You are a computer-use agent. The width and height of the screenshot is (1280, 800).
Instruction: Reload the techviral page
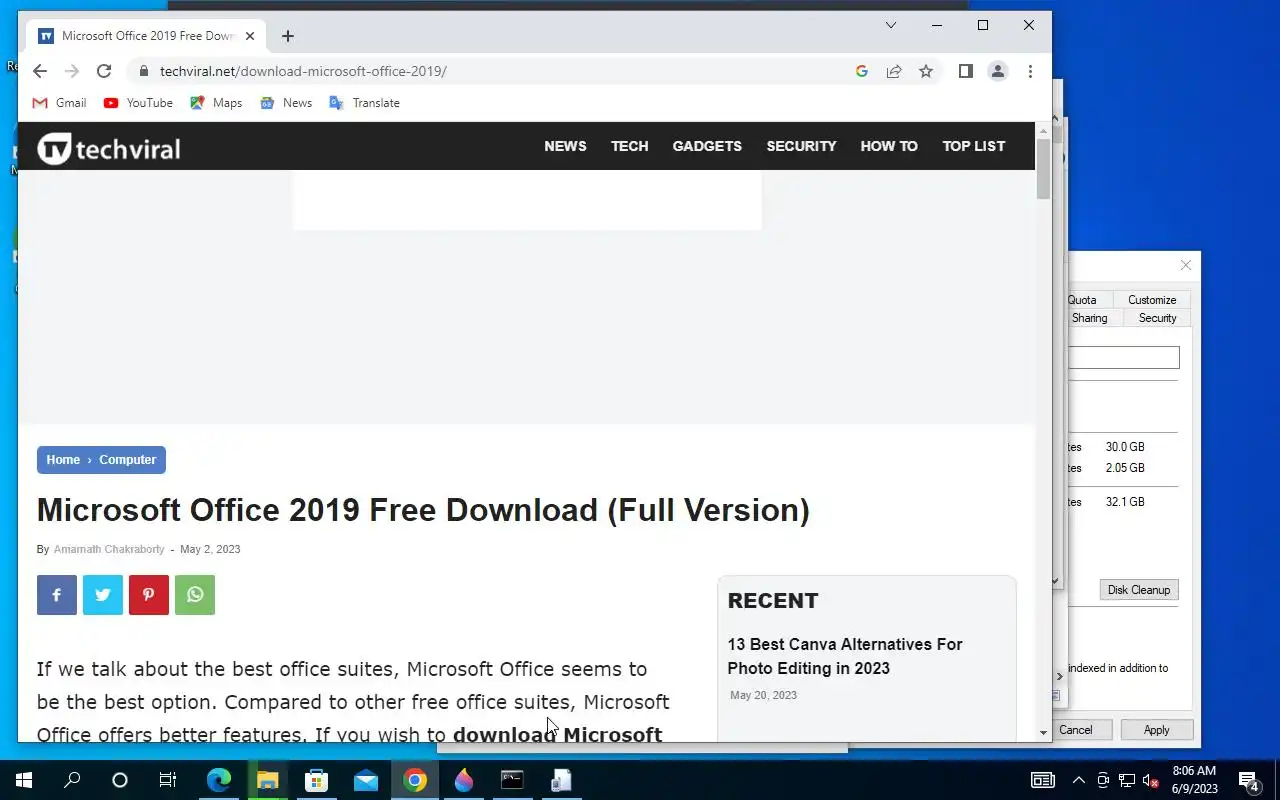coord(104,71)
